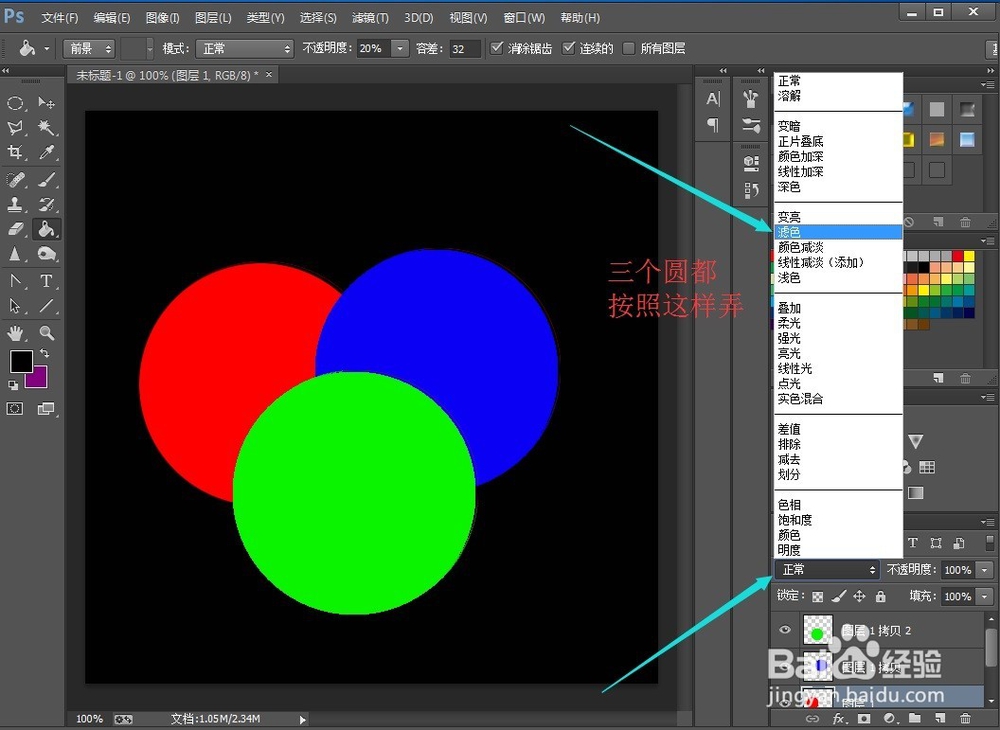This screenshot has width=1000, height=730.
Task: Click the 容差 tolerance field
Action: [465, 48]
